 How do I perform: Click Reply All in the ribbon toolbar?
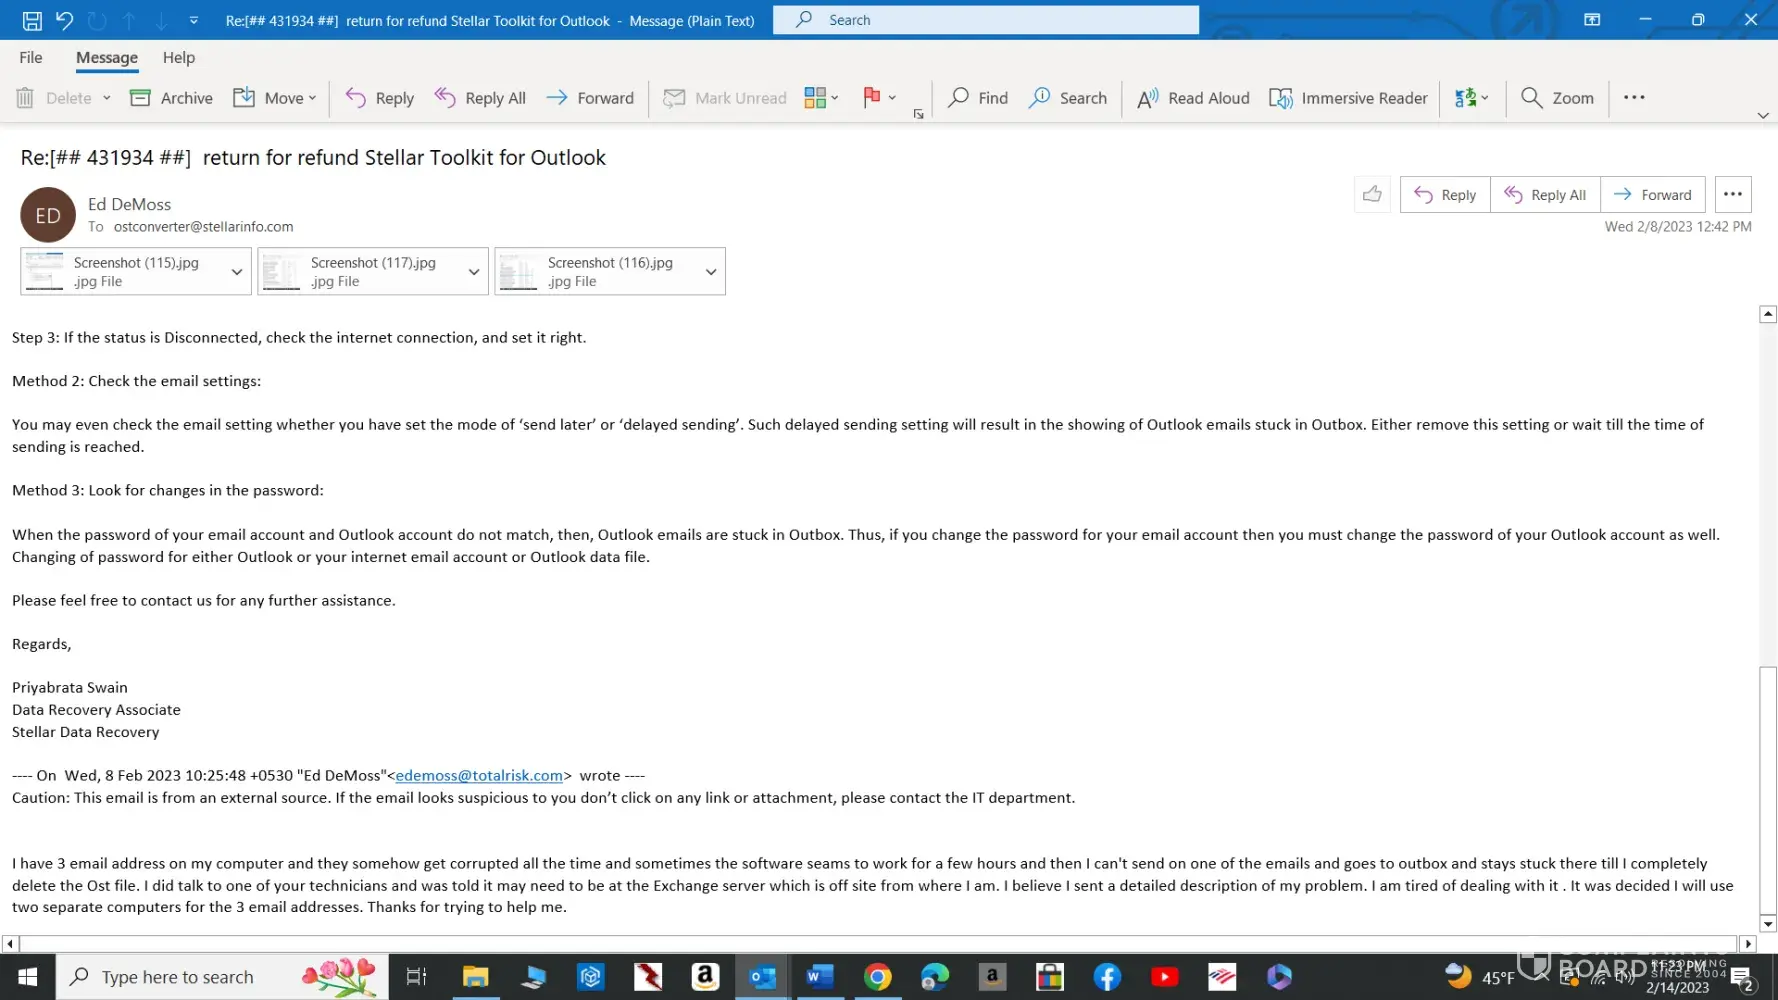click(480, 98)
